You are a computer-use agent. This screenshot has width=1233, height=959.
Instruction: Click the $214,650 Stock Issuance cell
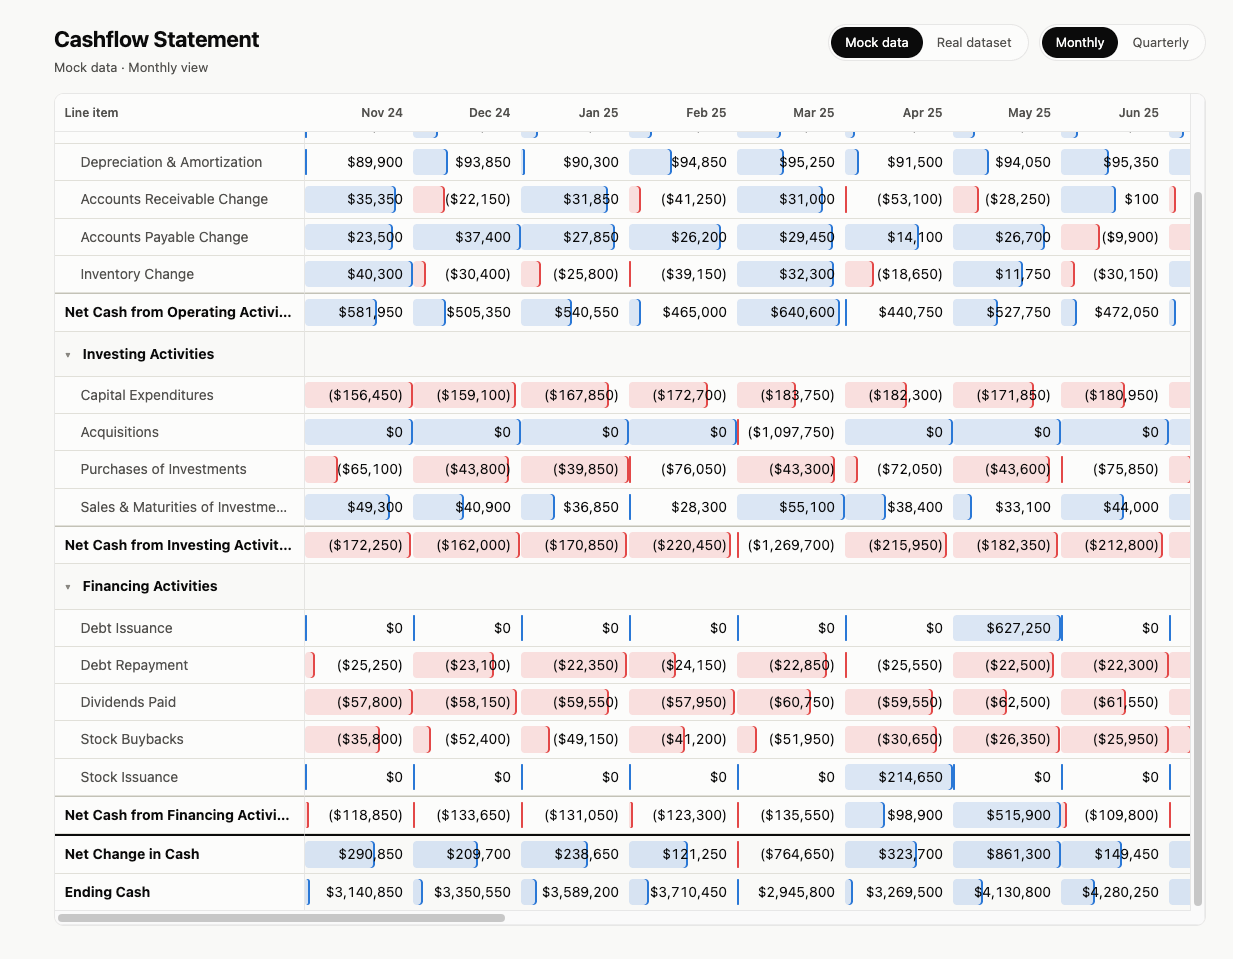(898, 777)
